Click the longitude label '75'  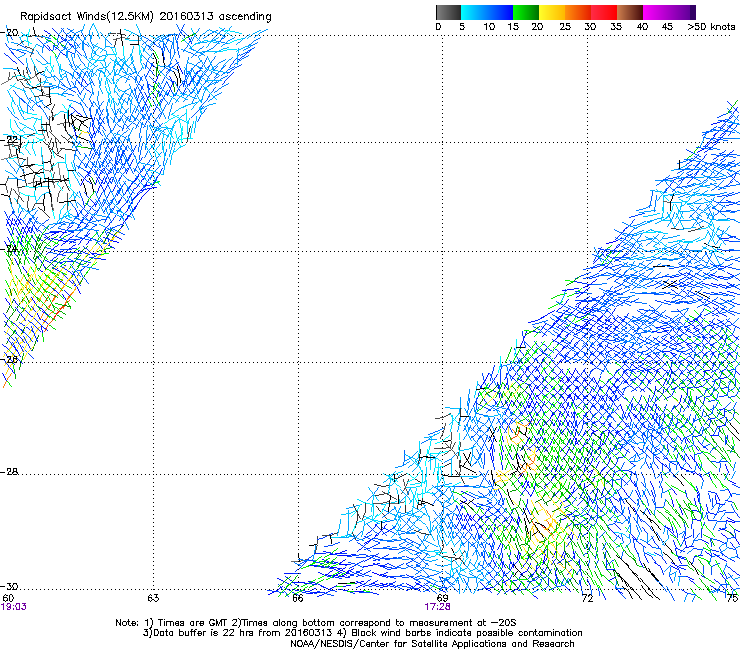(x=732, y=598)
